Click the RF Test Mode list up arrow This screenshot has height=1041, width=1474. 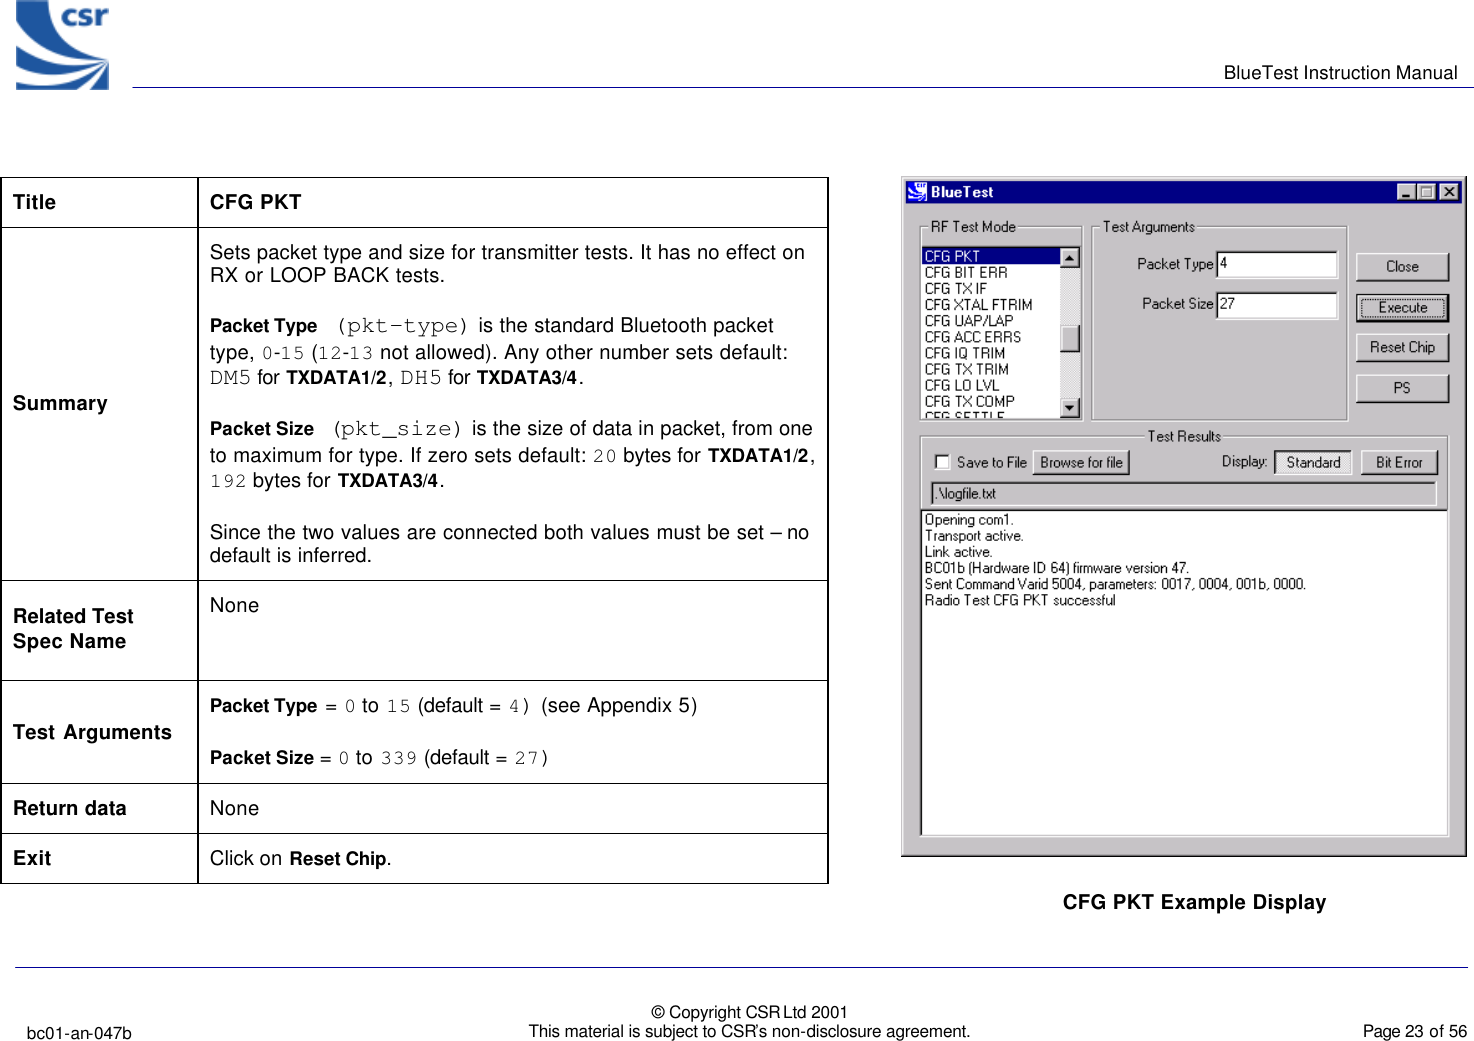click(1070, 257)
